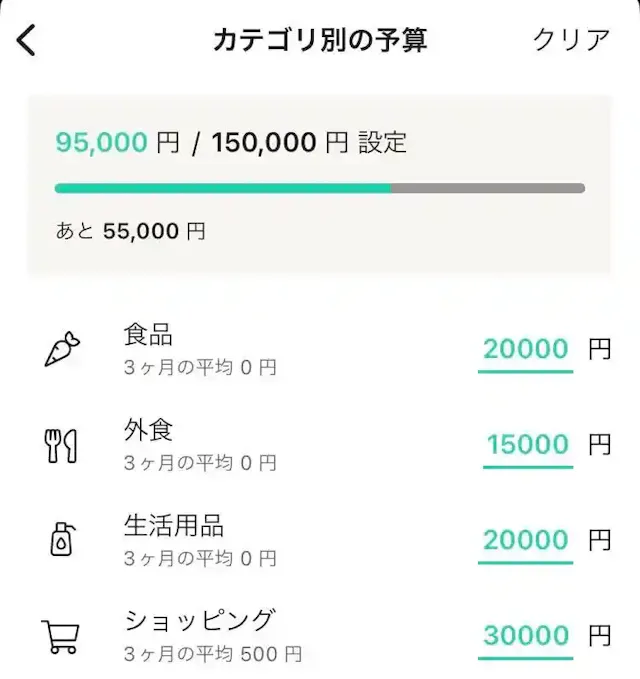Tap the あと 55,000 円 remaining text
This screenshot has width=640, height=679.
click(x=130, y=232)
